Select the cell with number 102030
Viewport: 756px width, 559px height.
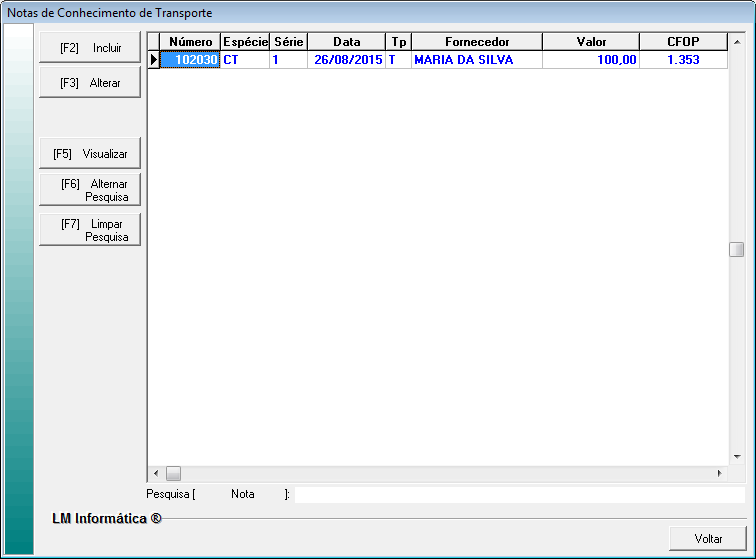pyautogui.click(x=190, y=60)
